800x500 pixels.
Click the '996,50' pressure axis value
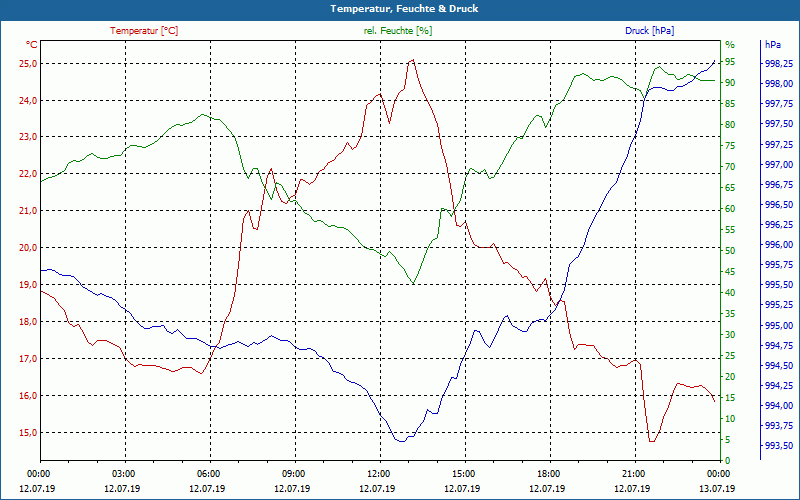779,205
